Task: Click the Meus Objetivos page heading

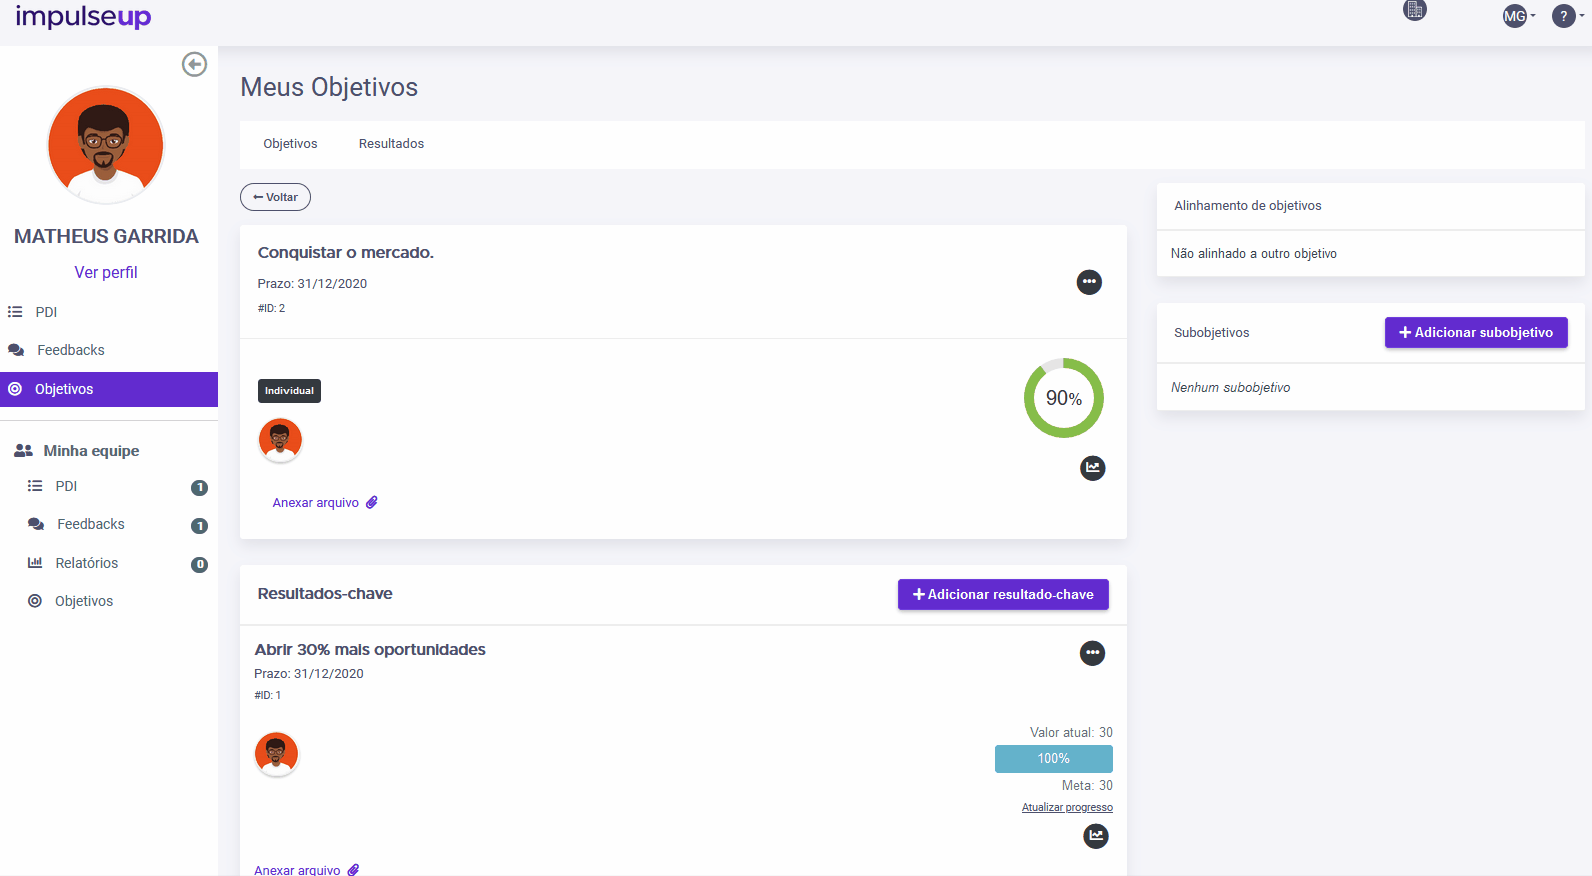Action: (329, 87)
